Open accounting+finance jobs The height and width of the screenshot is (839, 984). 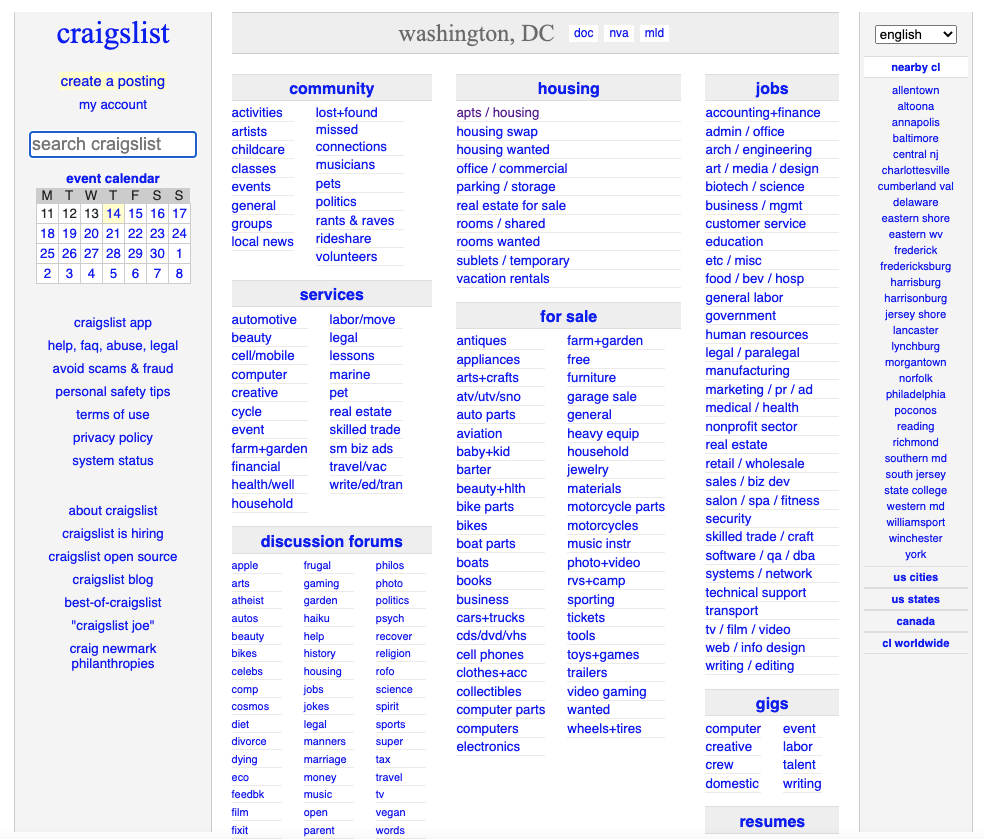pos(762,113)
